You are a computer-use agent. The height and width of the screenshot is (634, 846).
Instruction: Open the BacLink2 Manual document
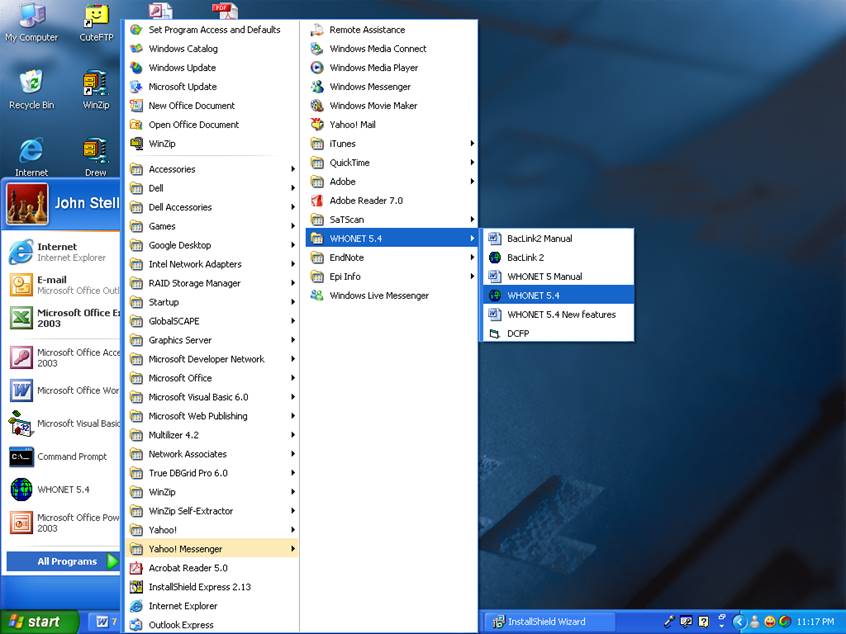pos(539,238)
